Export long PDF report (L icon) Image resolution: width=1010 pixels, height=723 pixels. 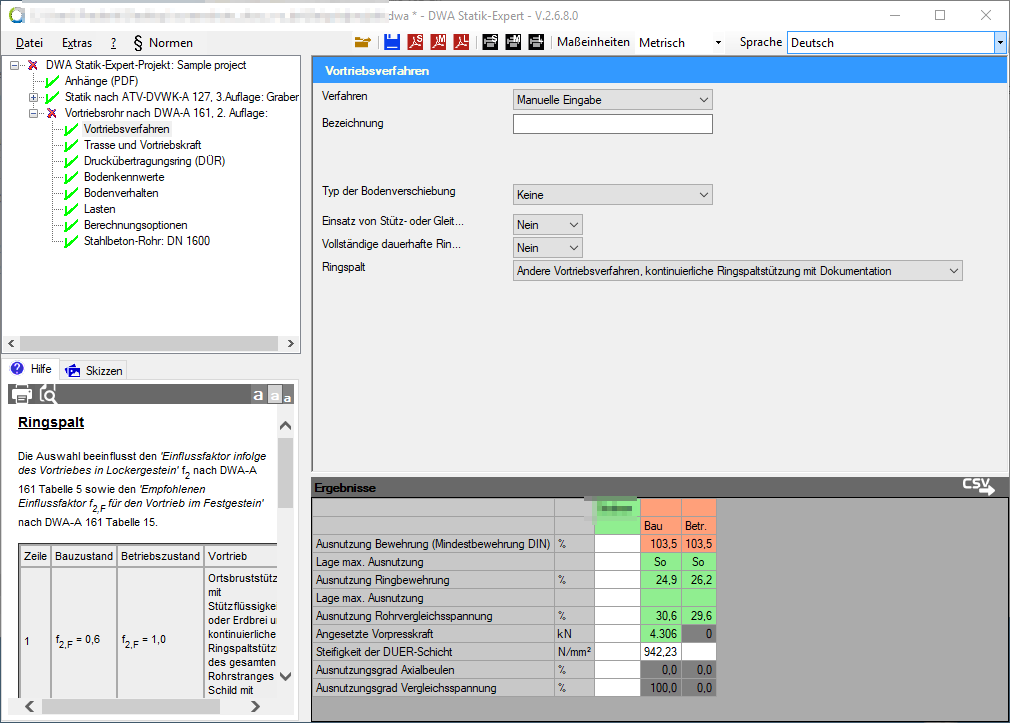pos(462,42)
